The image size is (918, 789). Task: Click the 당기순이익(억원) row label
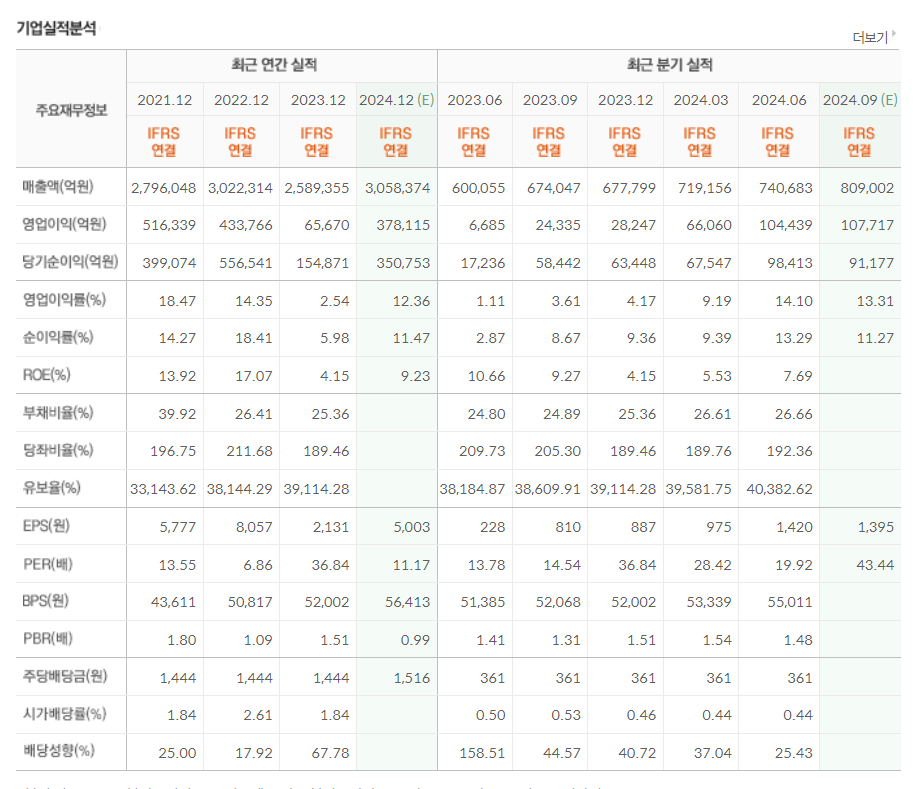click(x=70, y=262)
